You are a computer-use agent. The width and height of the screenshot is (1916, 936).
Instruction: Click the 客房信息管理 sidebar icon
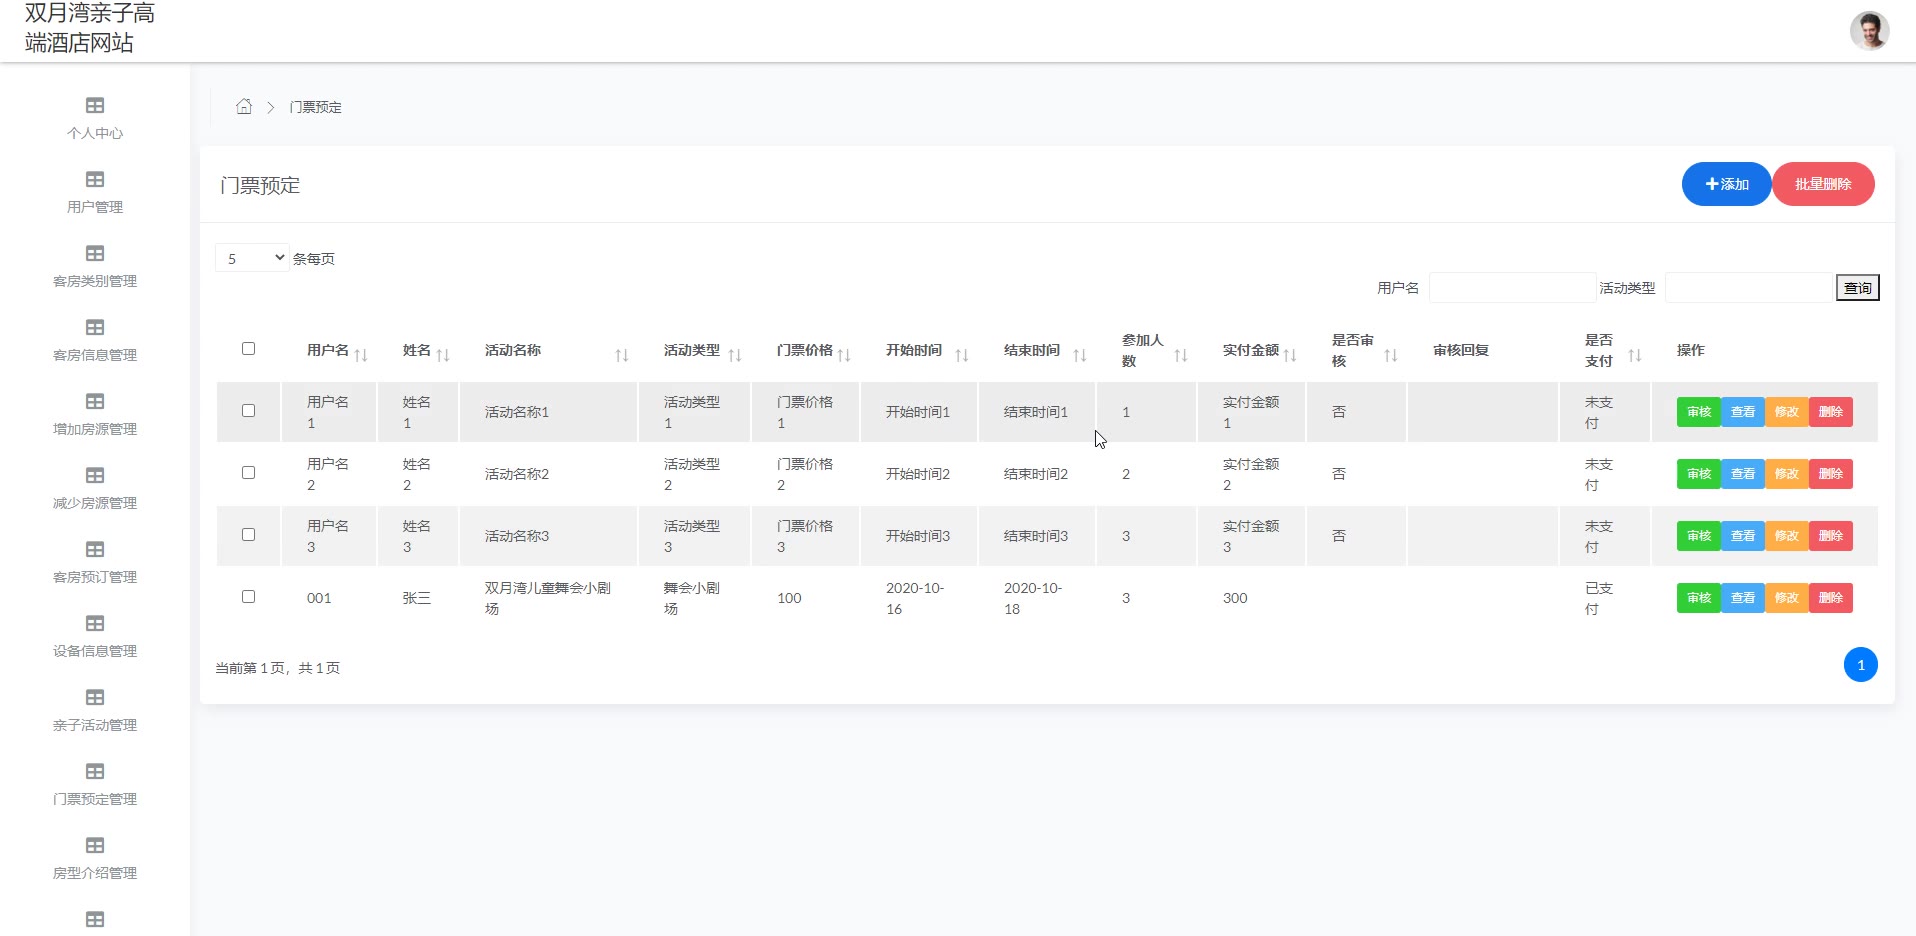(95, 328)
